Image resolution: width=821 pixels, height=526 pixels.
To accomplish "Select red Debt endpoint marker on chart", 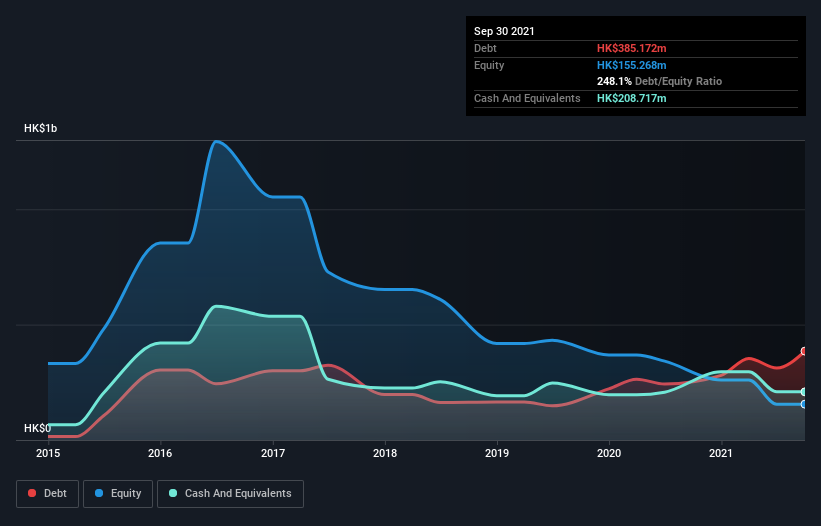I will point(804,351).
